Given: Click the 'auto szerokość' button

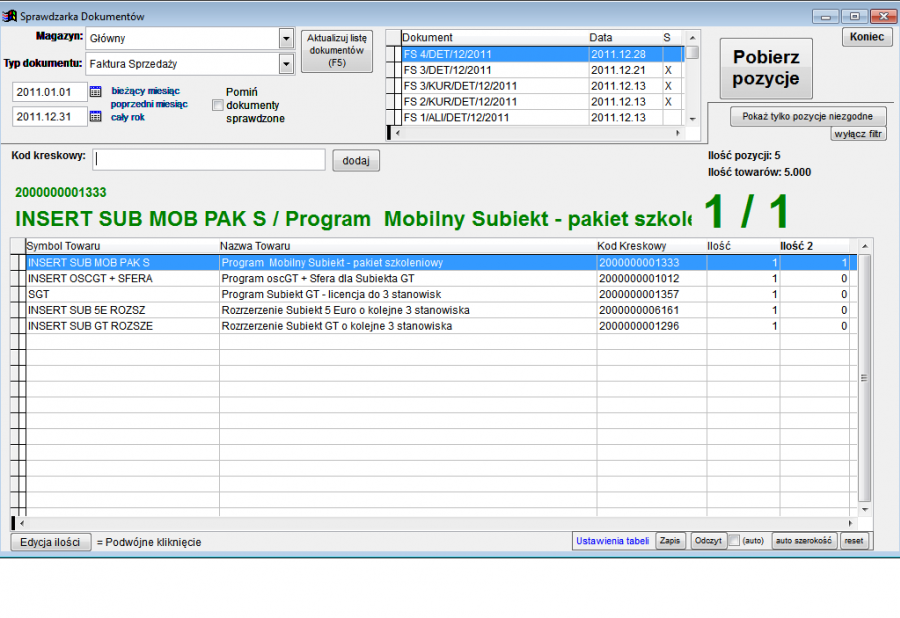Looking at the screenshot, I should click(x=804, y=541).
